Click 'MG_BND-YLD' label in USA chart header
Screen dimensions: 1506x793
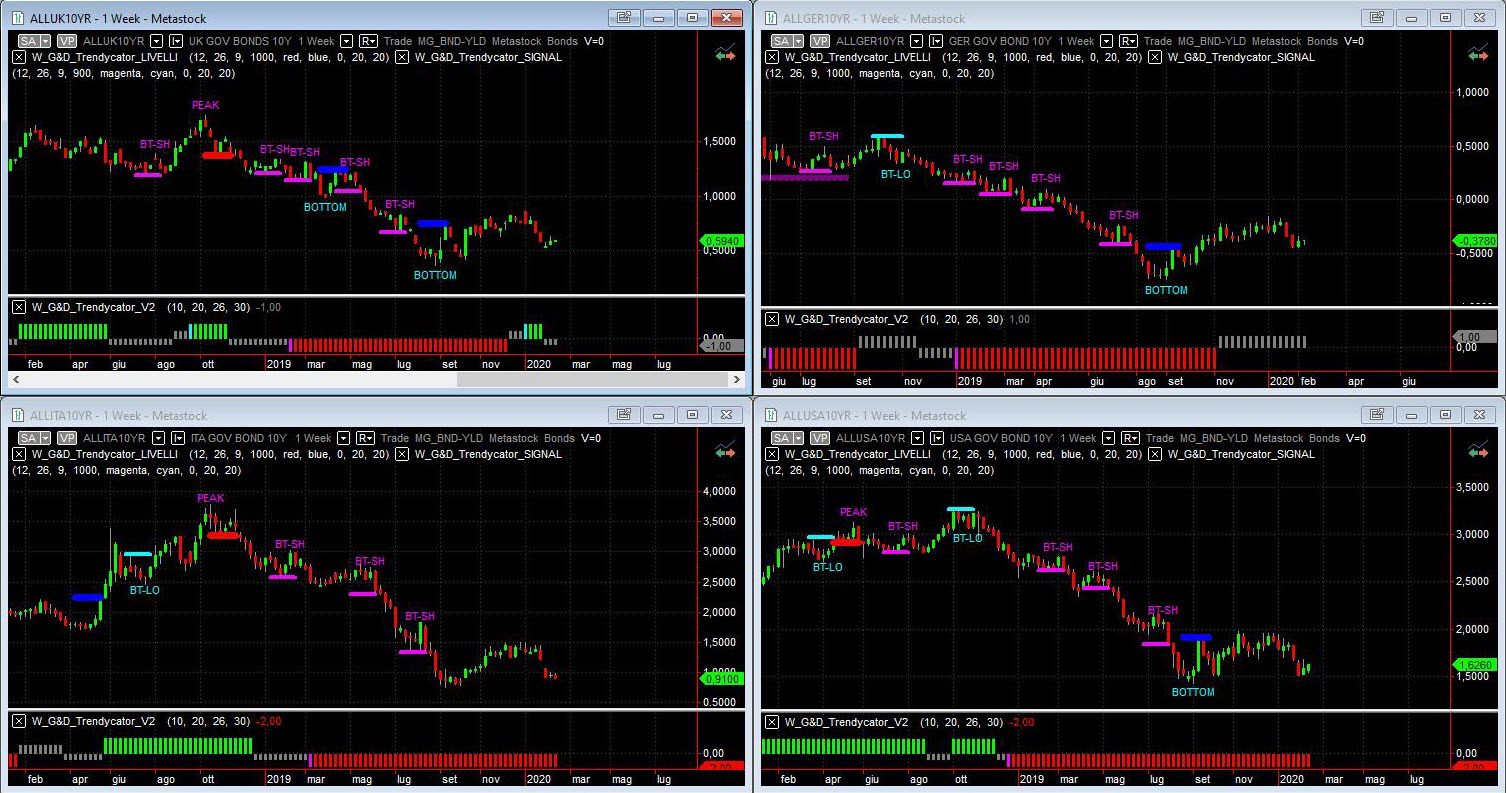coord(1213,438)
